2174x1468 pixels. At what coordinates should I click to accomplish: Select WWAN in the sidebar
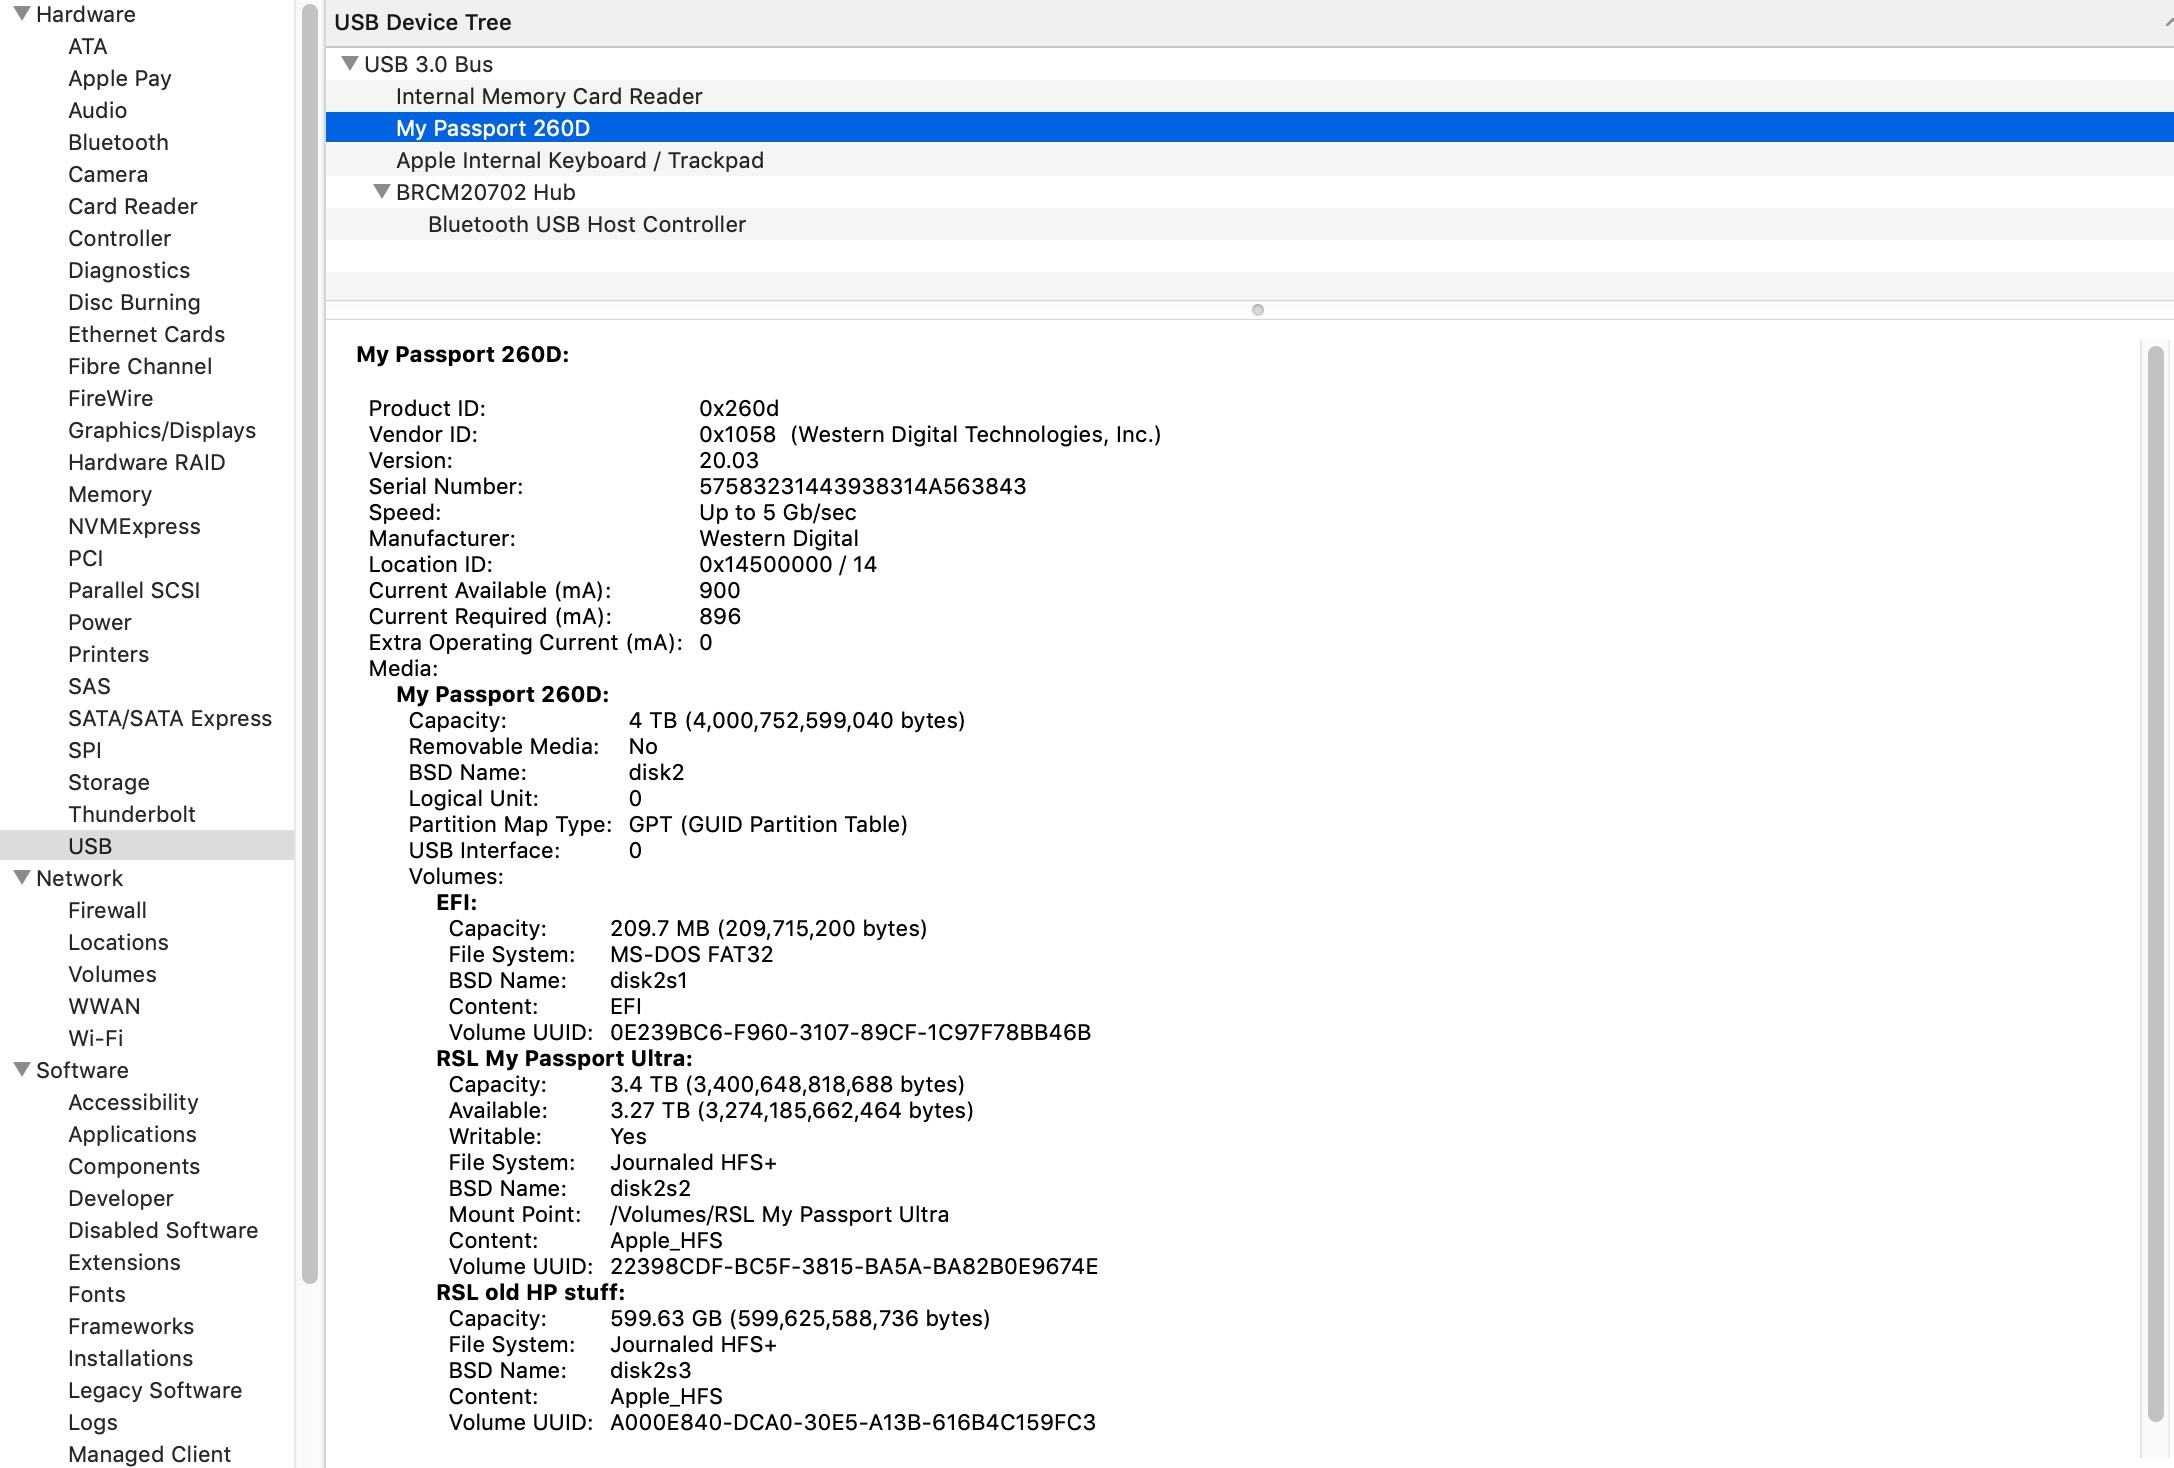[x=104, y=1006]
